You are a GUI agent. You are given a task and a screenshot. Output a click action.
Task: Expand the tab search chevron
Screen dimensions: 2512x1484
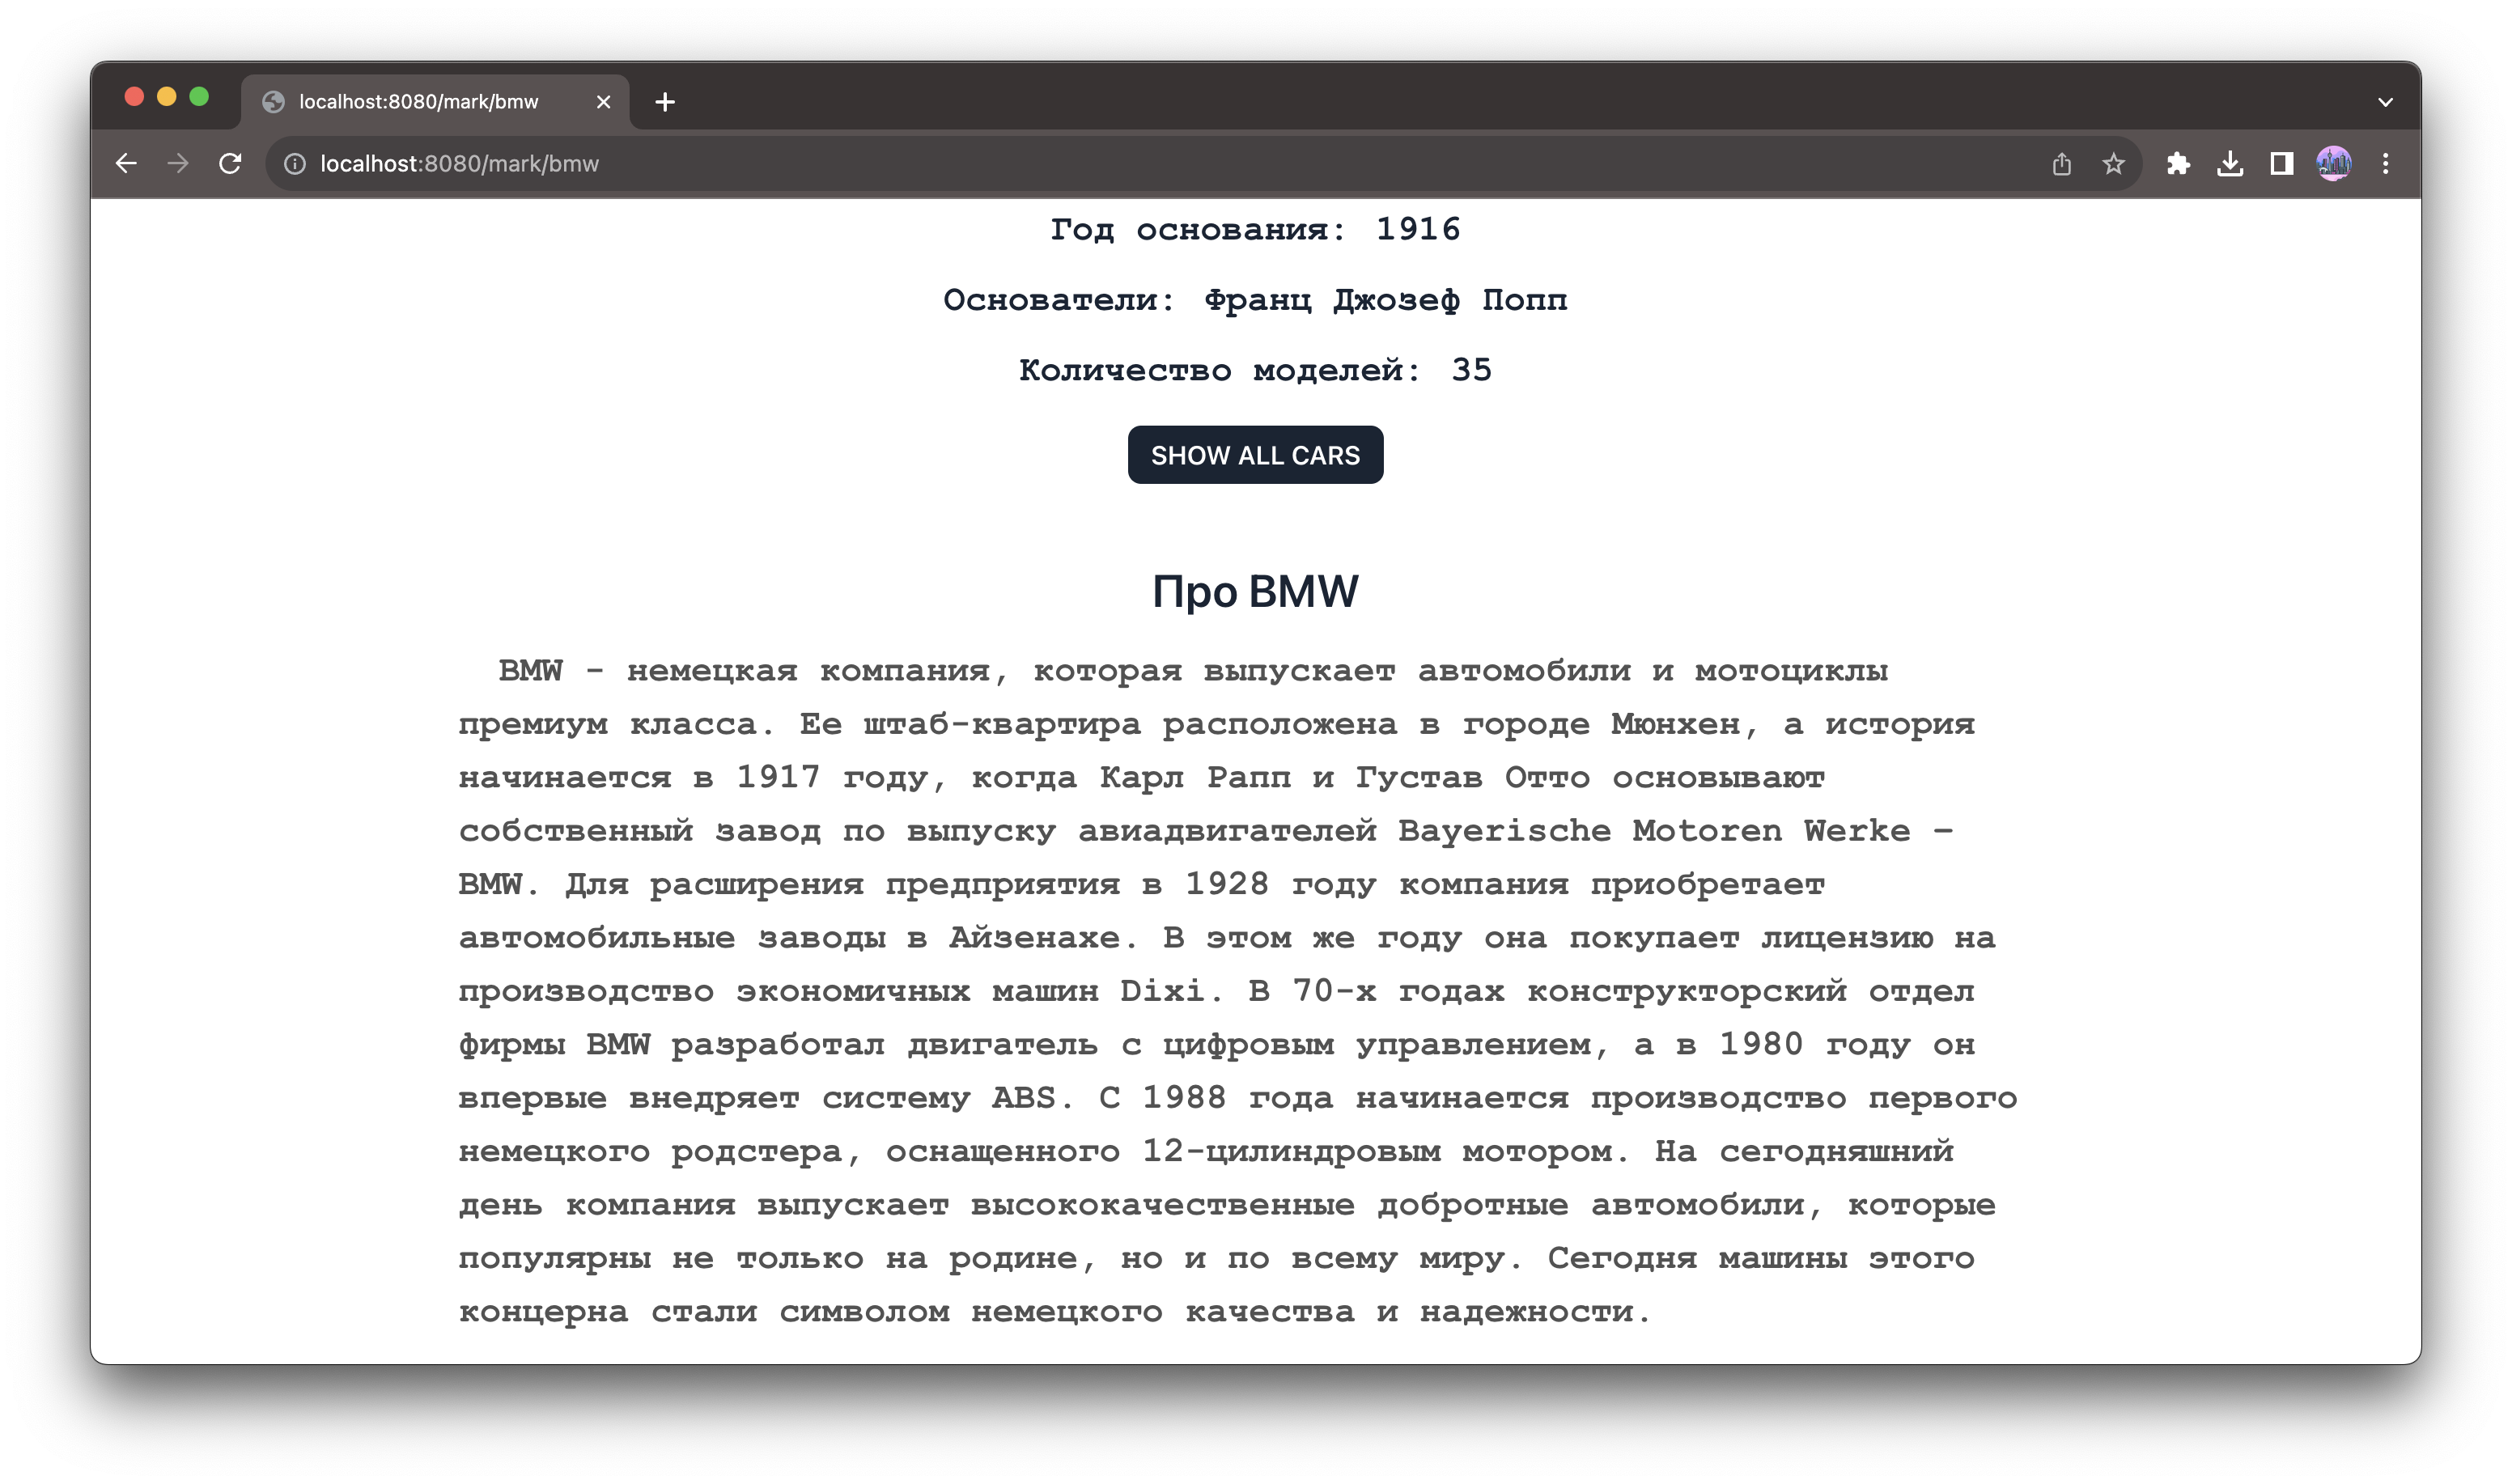click(x=2385, y=102)
